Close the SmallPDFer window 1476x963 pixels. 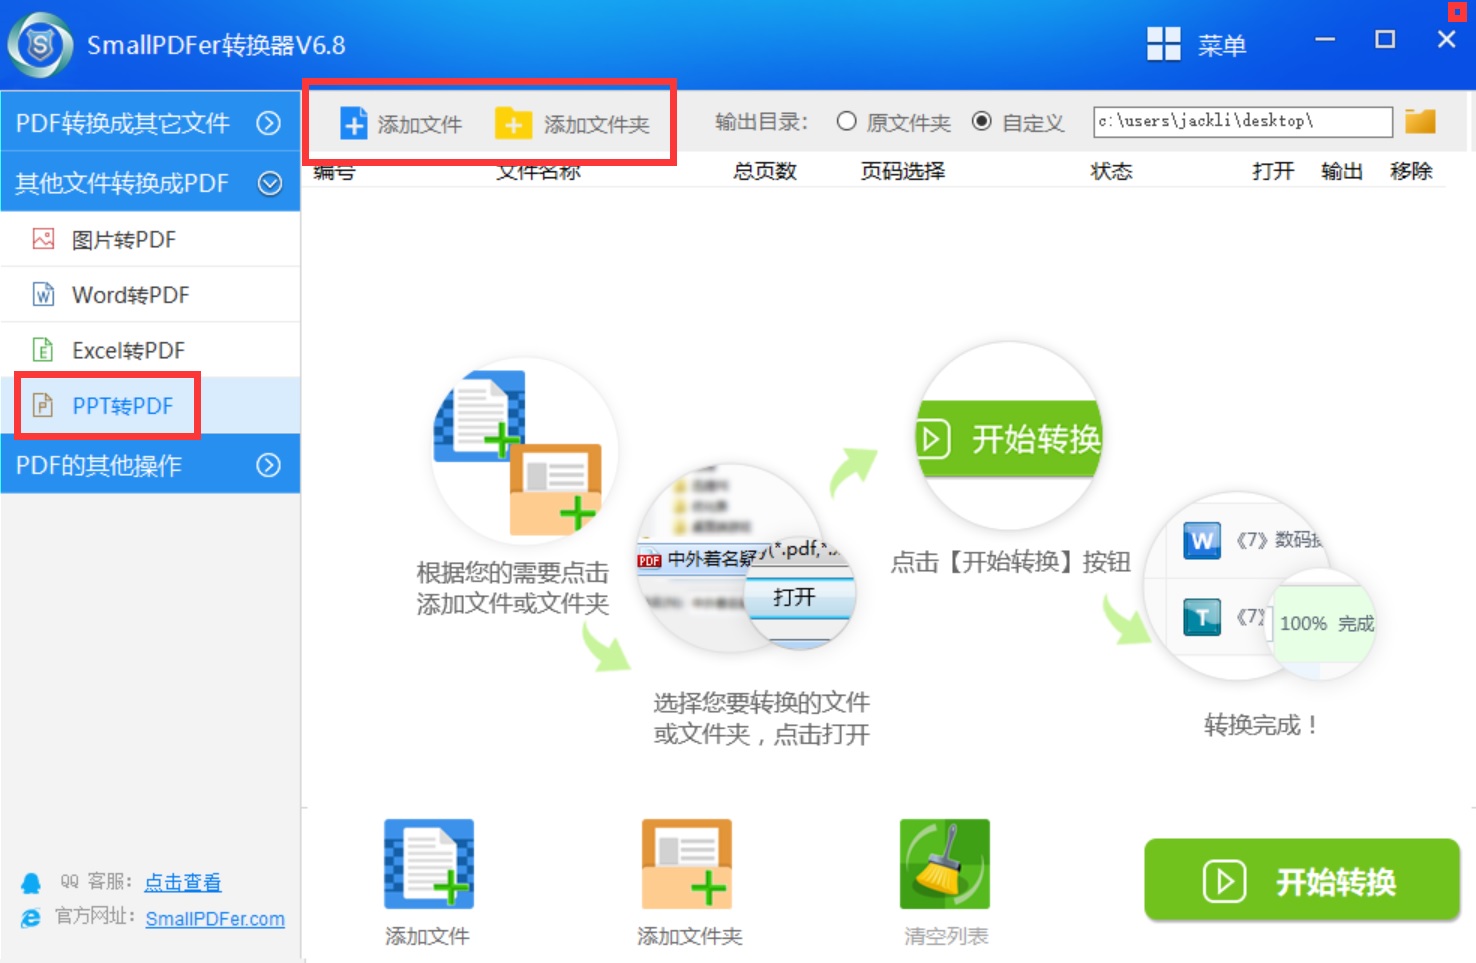point(1446,40)
